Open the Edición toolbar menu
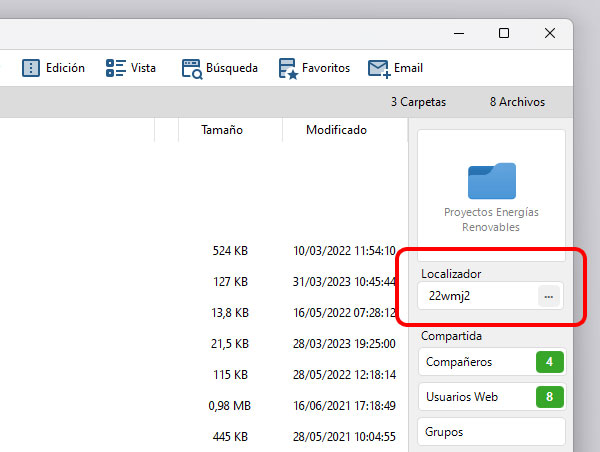 click(54, 68)
